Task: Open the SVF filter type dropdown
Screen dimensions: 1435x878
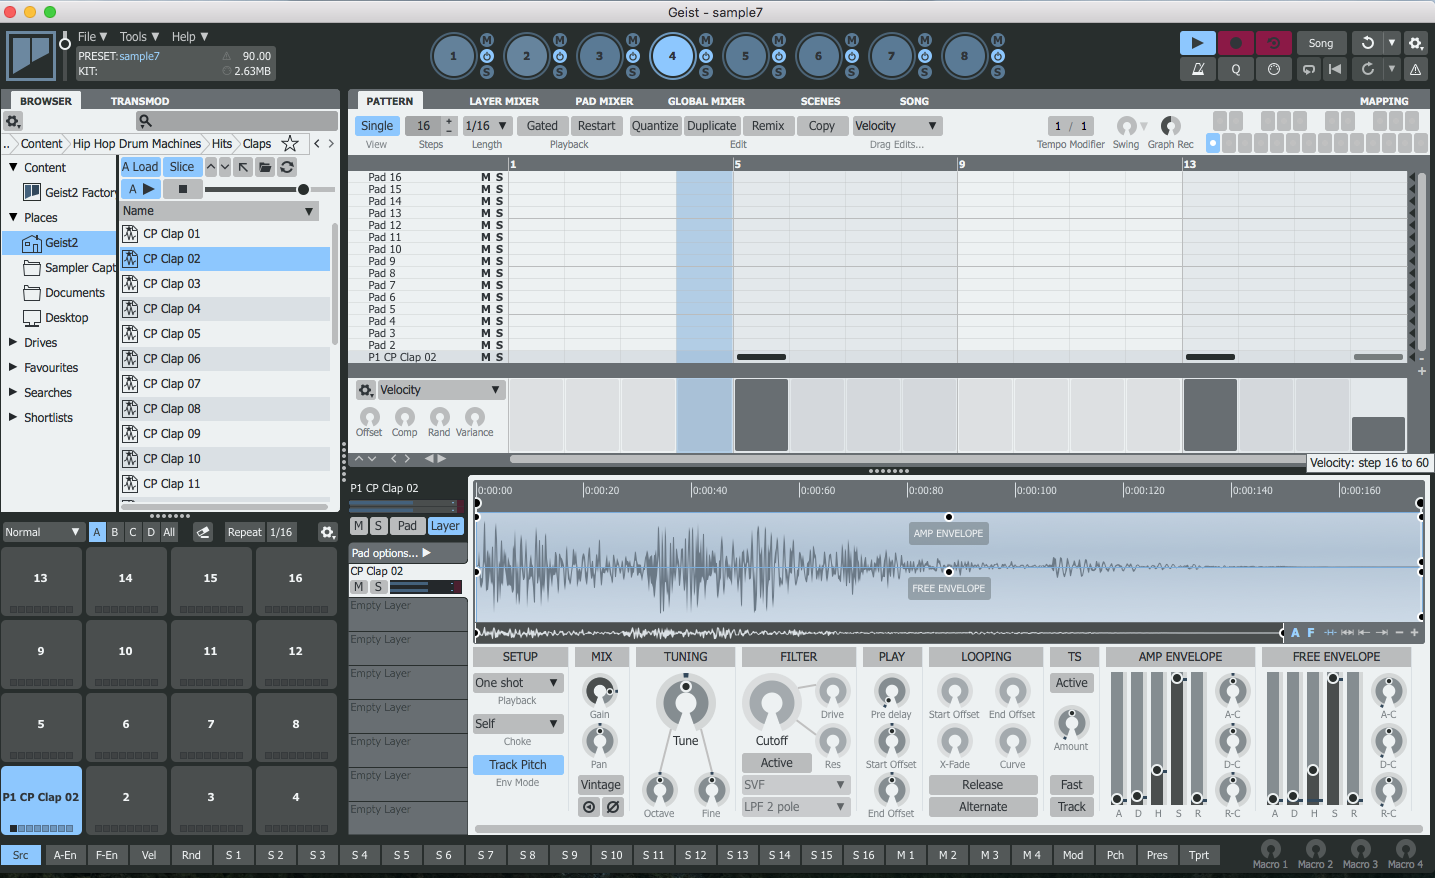Action: point(795,785)
